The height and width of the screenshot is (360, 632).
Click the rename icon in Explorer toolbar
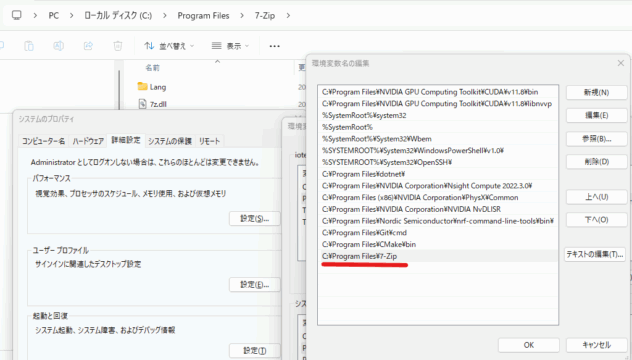pos(58,46)
